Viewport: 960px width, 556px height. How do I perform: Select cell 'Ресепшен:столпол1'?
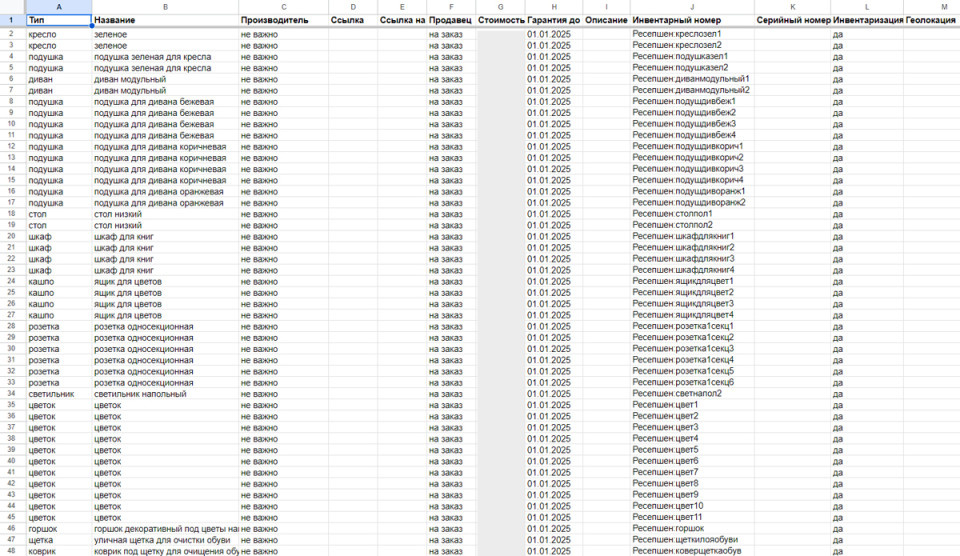coord(692,214)
